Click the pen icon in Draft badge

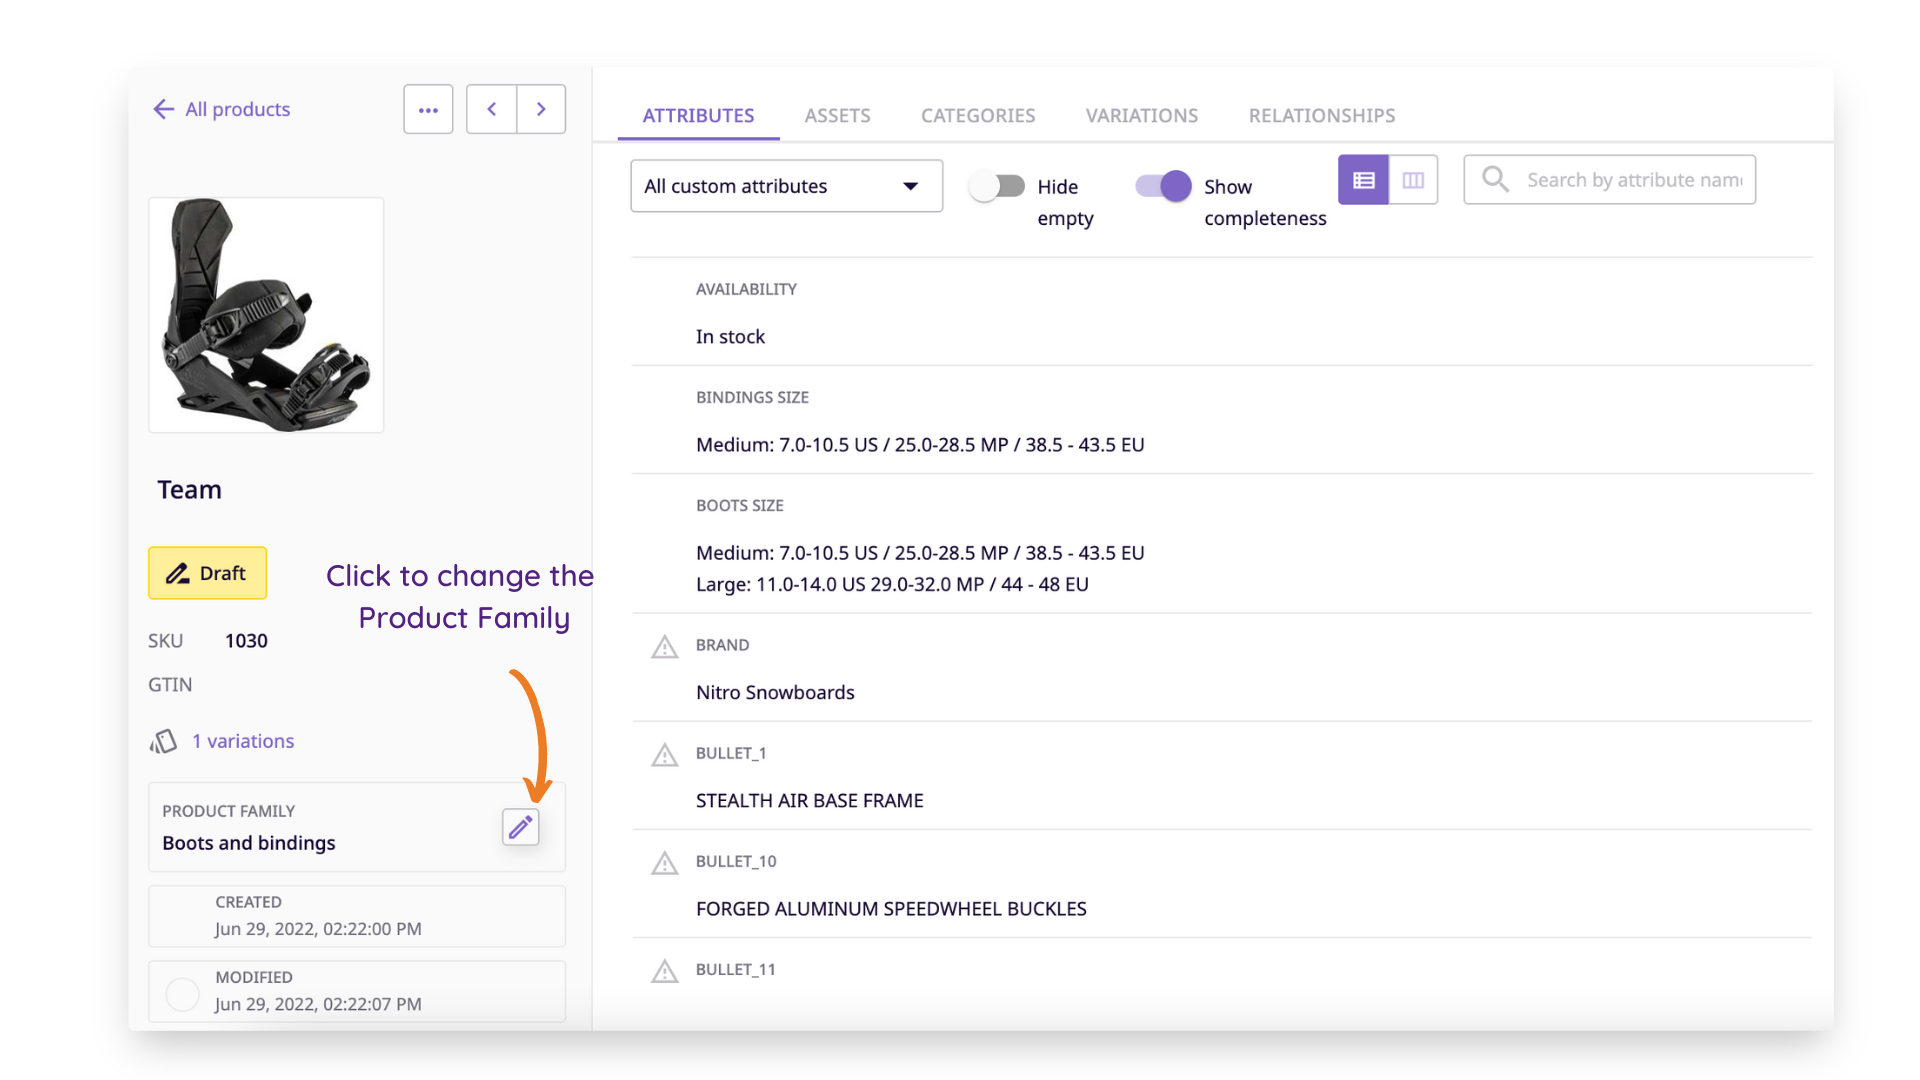pos(178,573)
